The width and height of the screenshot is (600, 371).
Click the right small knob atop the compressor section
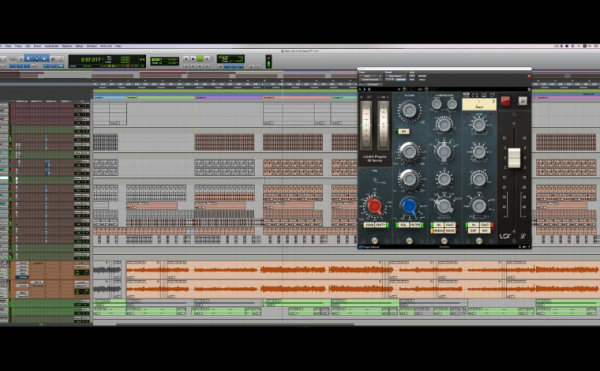point(452,104)
